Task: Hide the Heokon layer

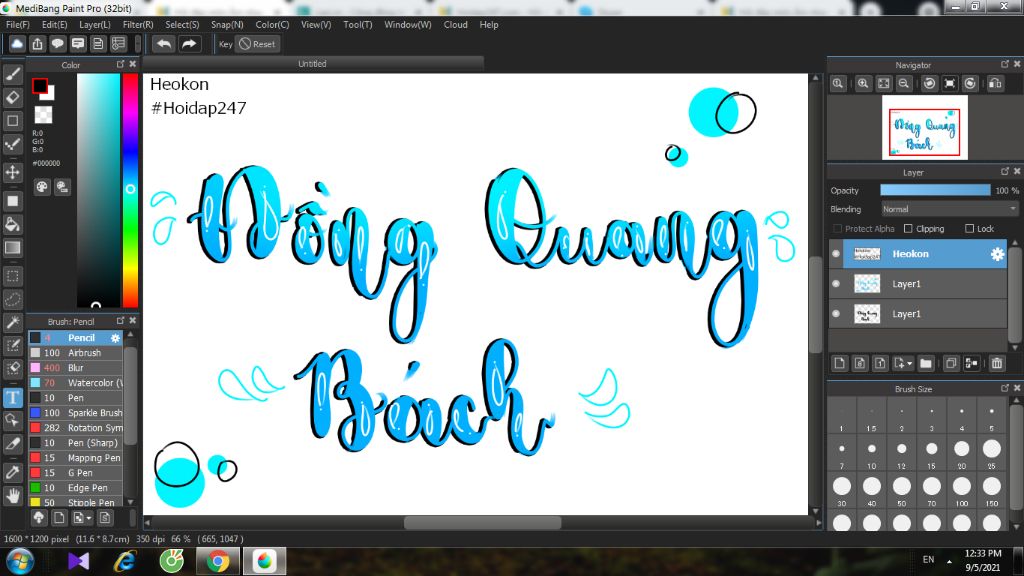Action: point(836,254)
